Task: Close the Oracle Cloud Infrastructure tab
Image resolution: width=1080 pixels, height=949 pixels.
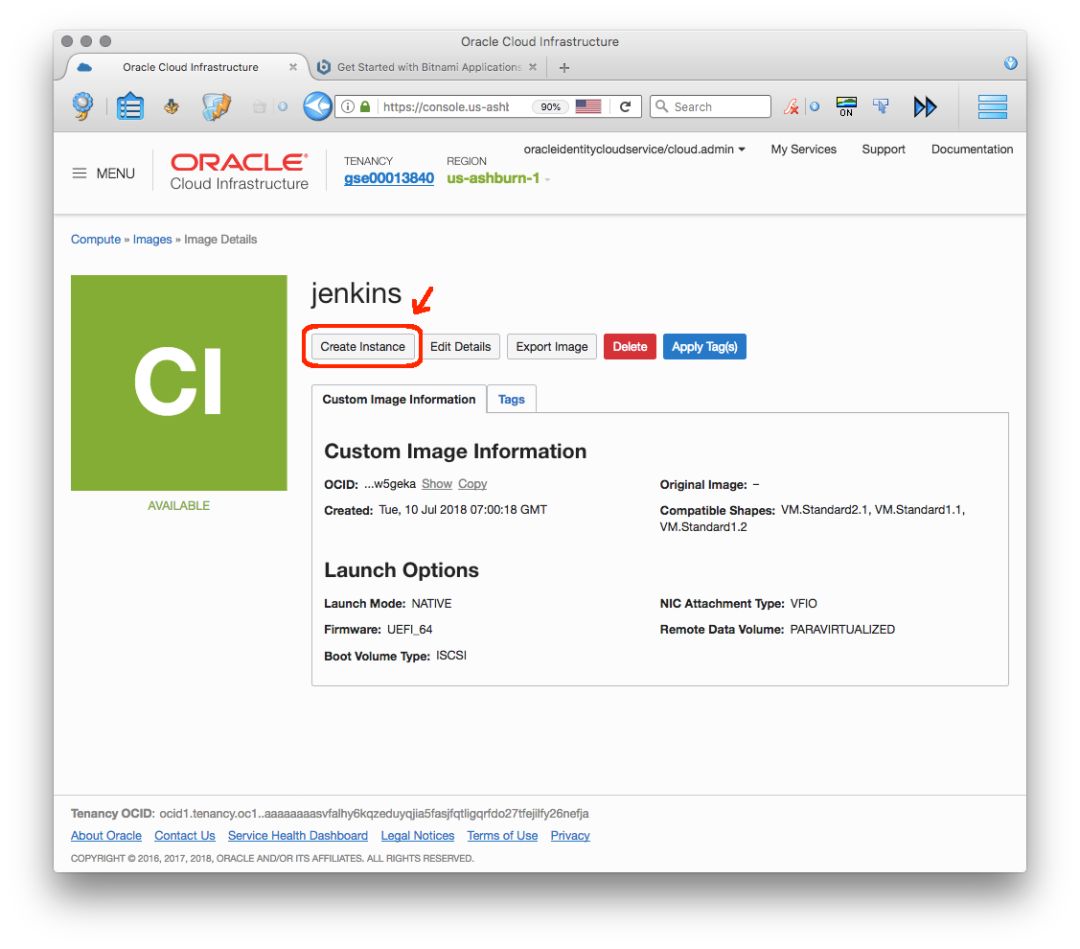Action: [x=293, y=67]
